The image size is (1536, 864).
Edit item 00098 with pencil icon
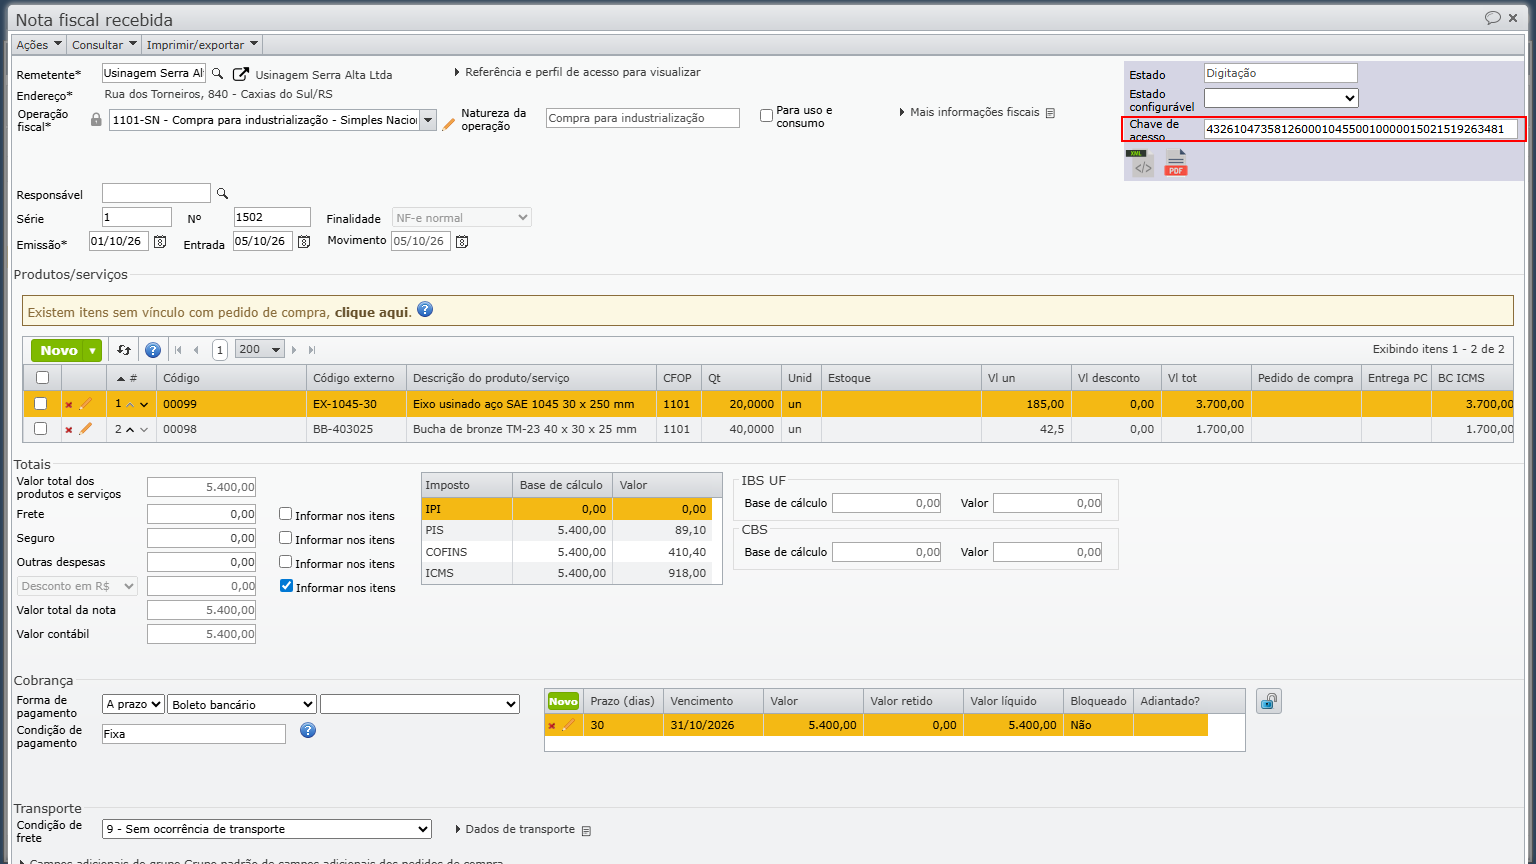pyautogui.click(x=85, y=429)
